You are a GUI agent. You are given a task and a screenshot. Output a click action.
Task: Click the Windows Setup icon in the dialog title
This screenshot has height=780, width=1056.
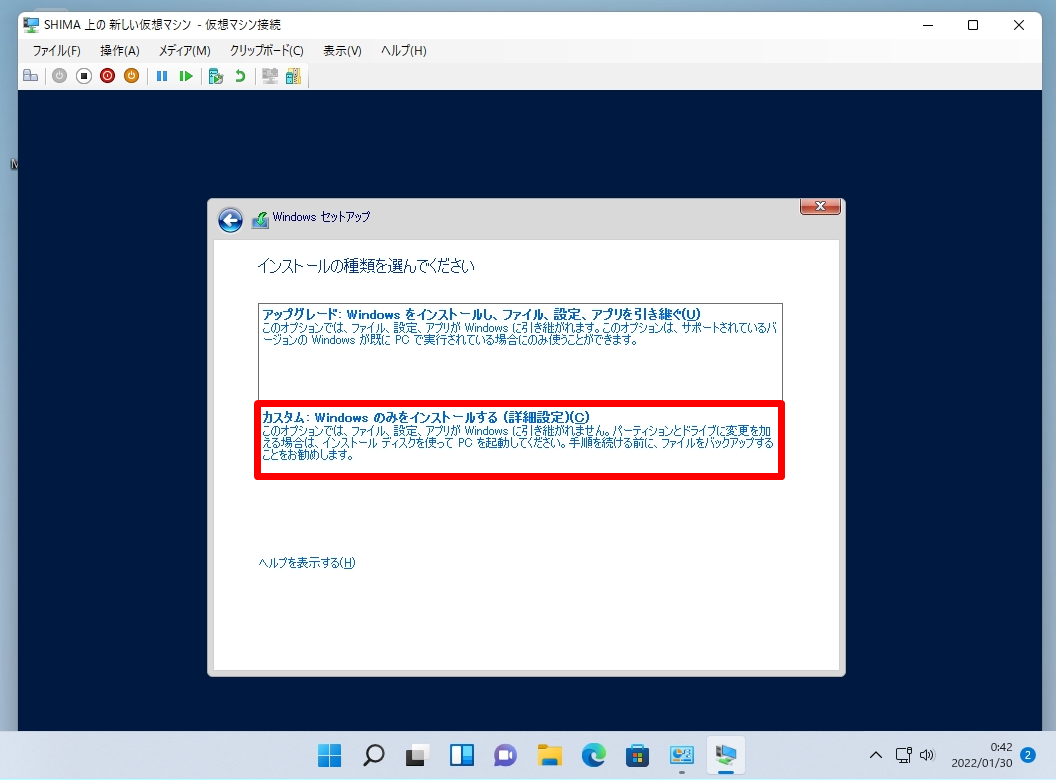click(x=260, y=219)
